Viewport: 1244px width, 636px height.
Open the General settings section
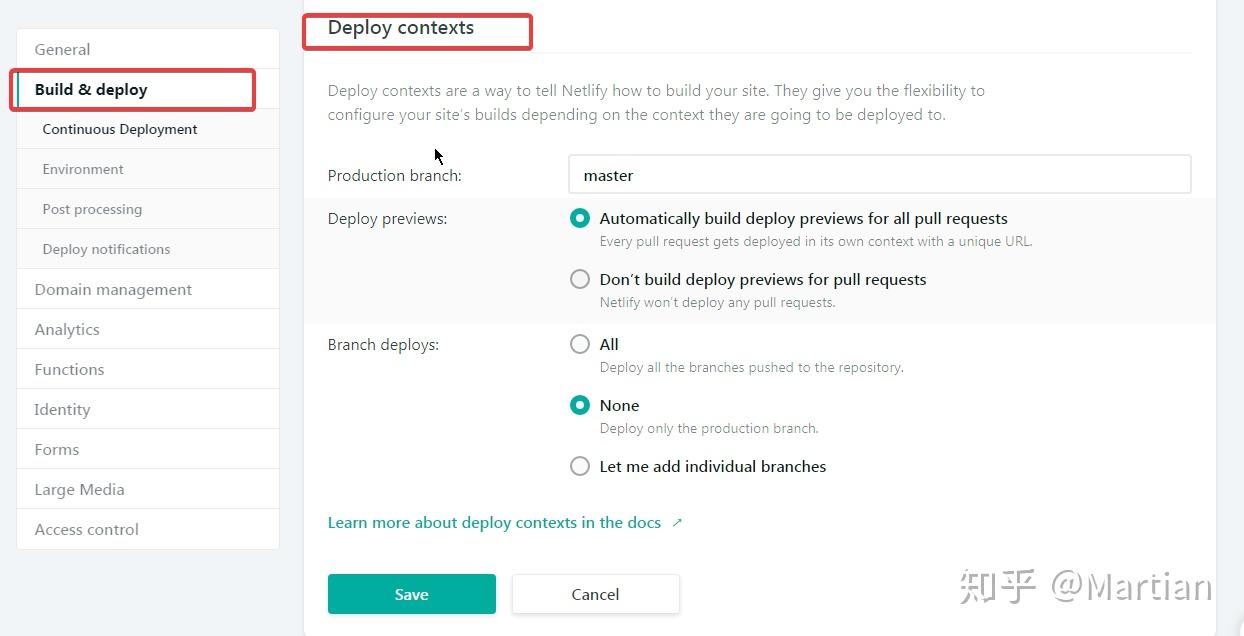(62, 49)
